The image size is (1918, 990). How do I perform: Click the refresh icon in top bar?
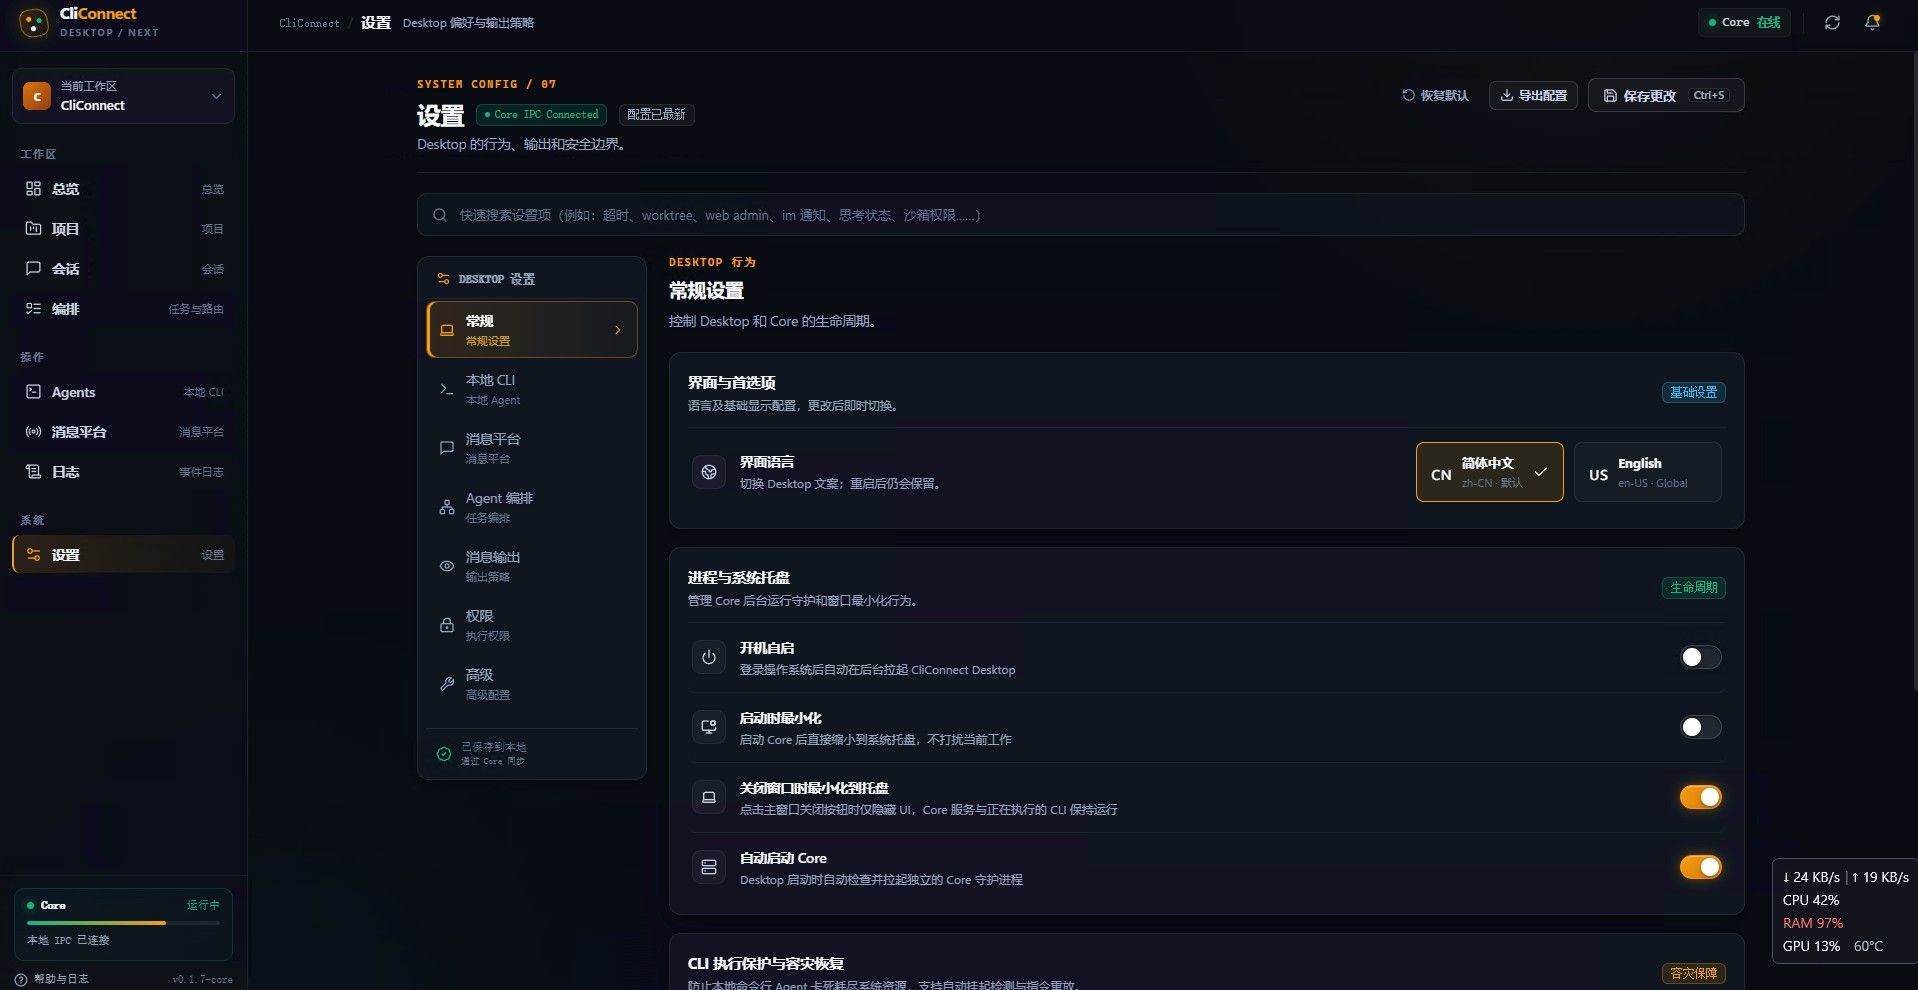[x=1832, y=22]
